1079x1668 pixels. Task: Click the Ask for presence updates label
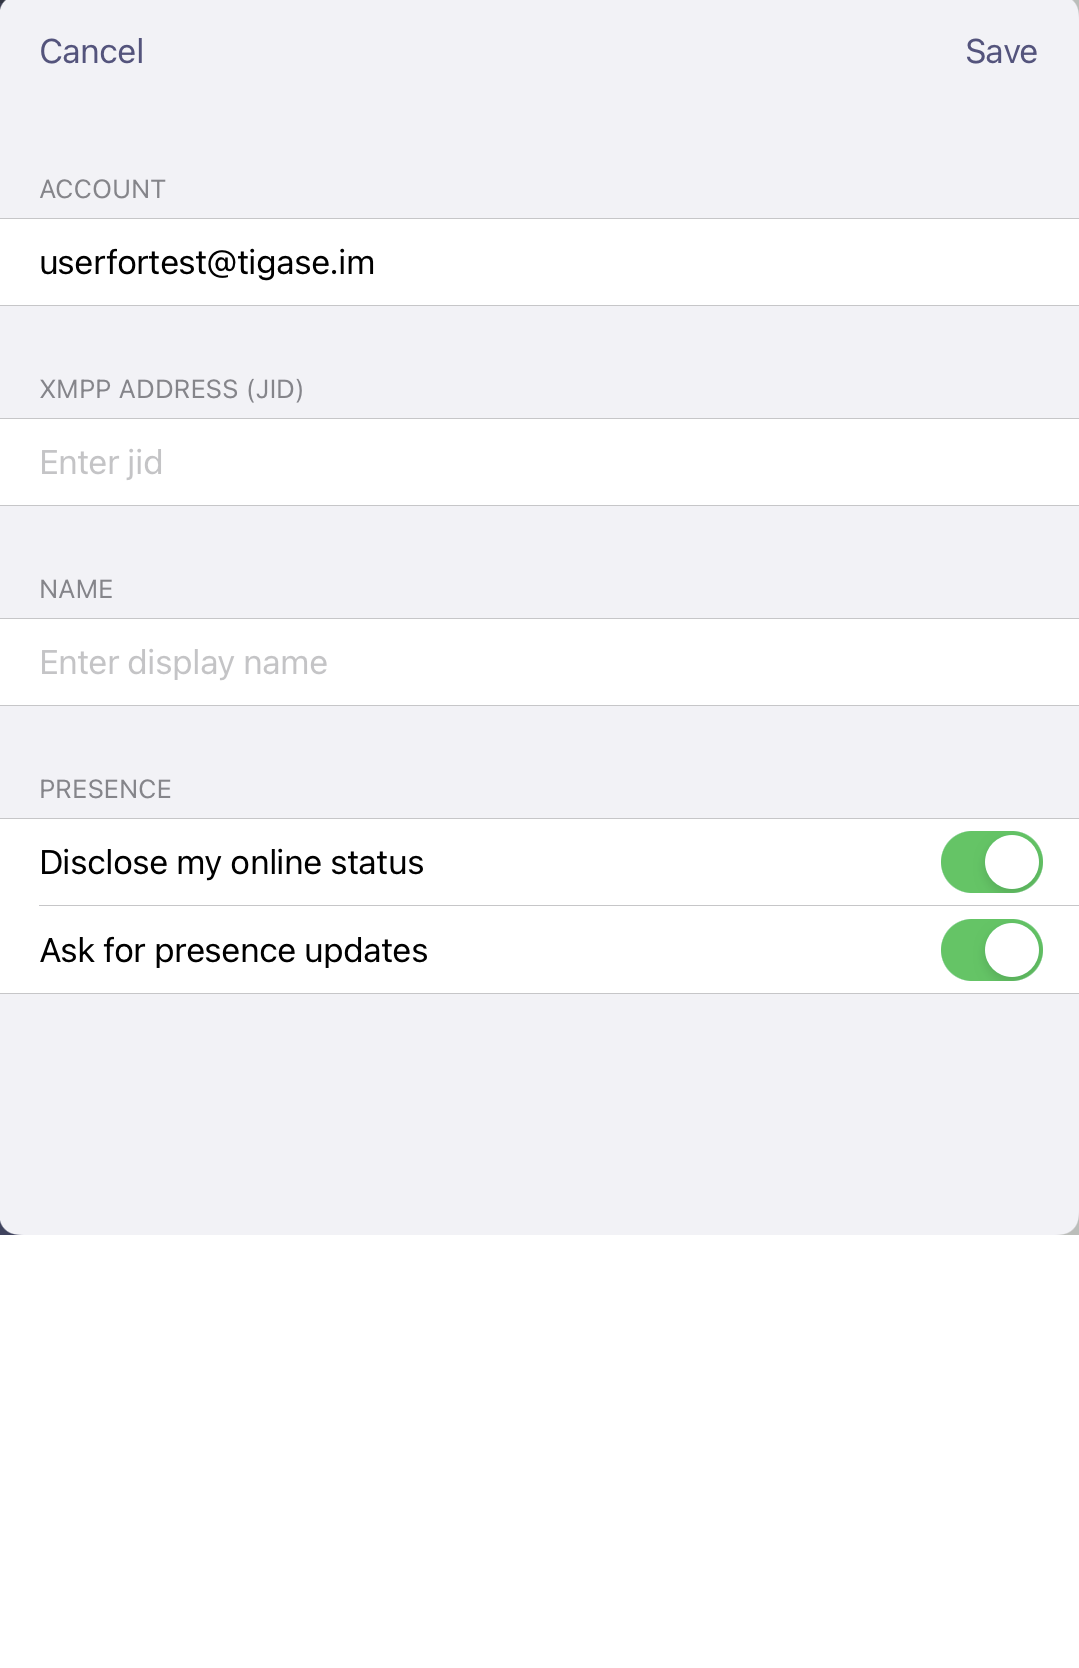point(234,950)
